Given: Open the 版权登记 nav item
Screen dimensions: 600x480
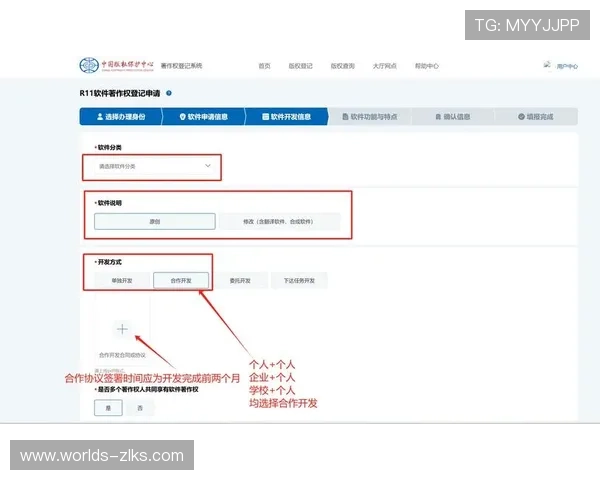Looking at the screenshot, I should pyautogui.click(x=300, y=66).
